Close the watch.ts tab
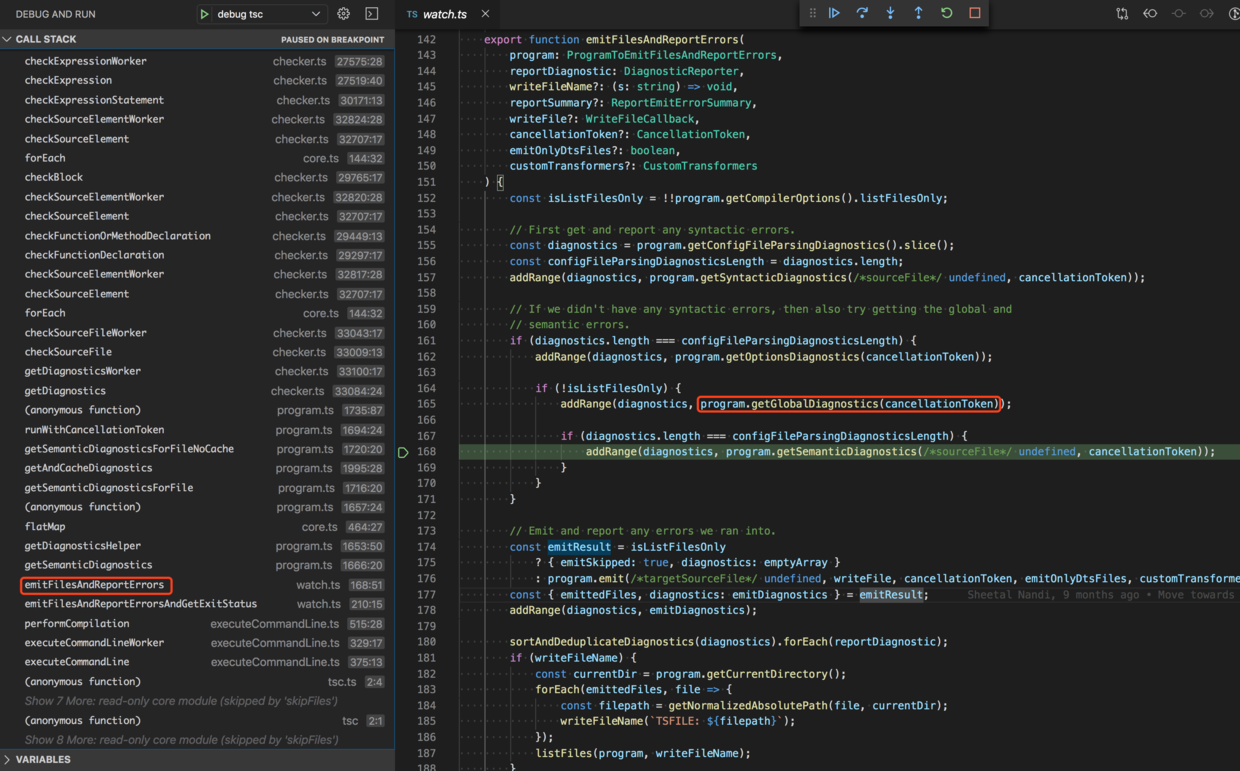This screenshot has width=1240, height=771. [x=485, y=14]
